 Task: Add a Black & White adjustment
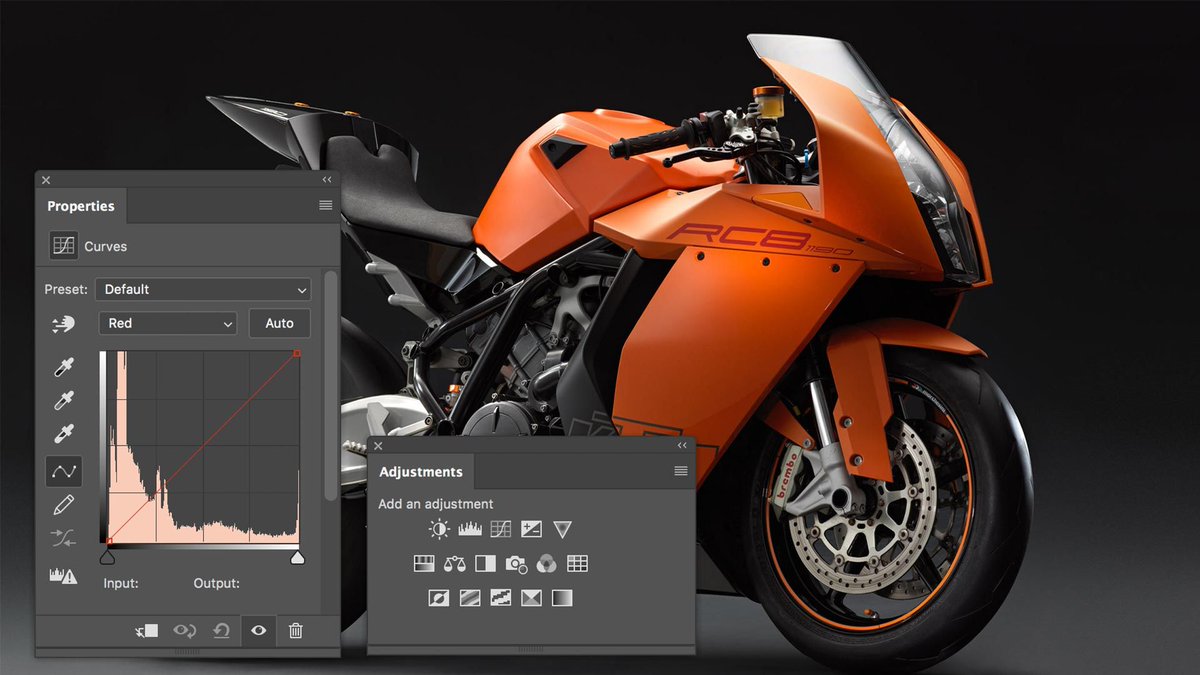[485, 563]
